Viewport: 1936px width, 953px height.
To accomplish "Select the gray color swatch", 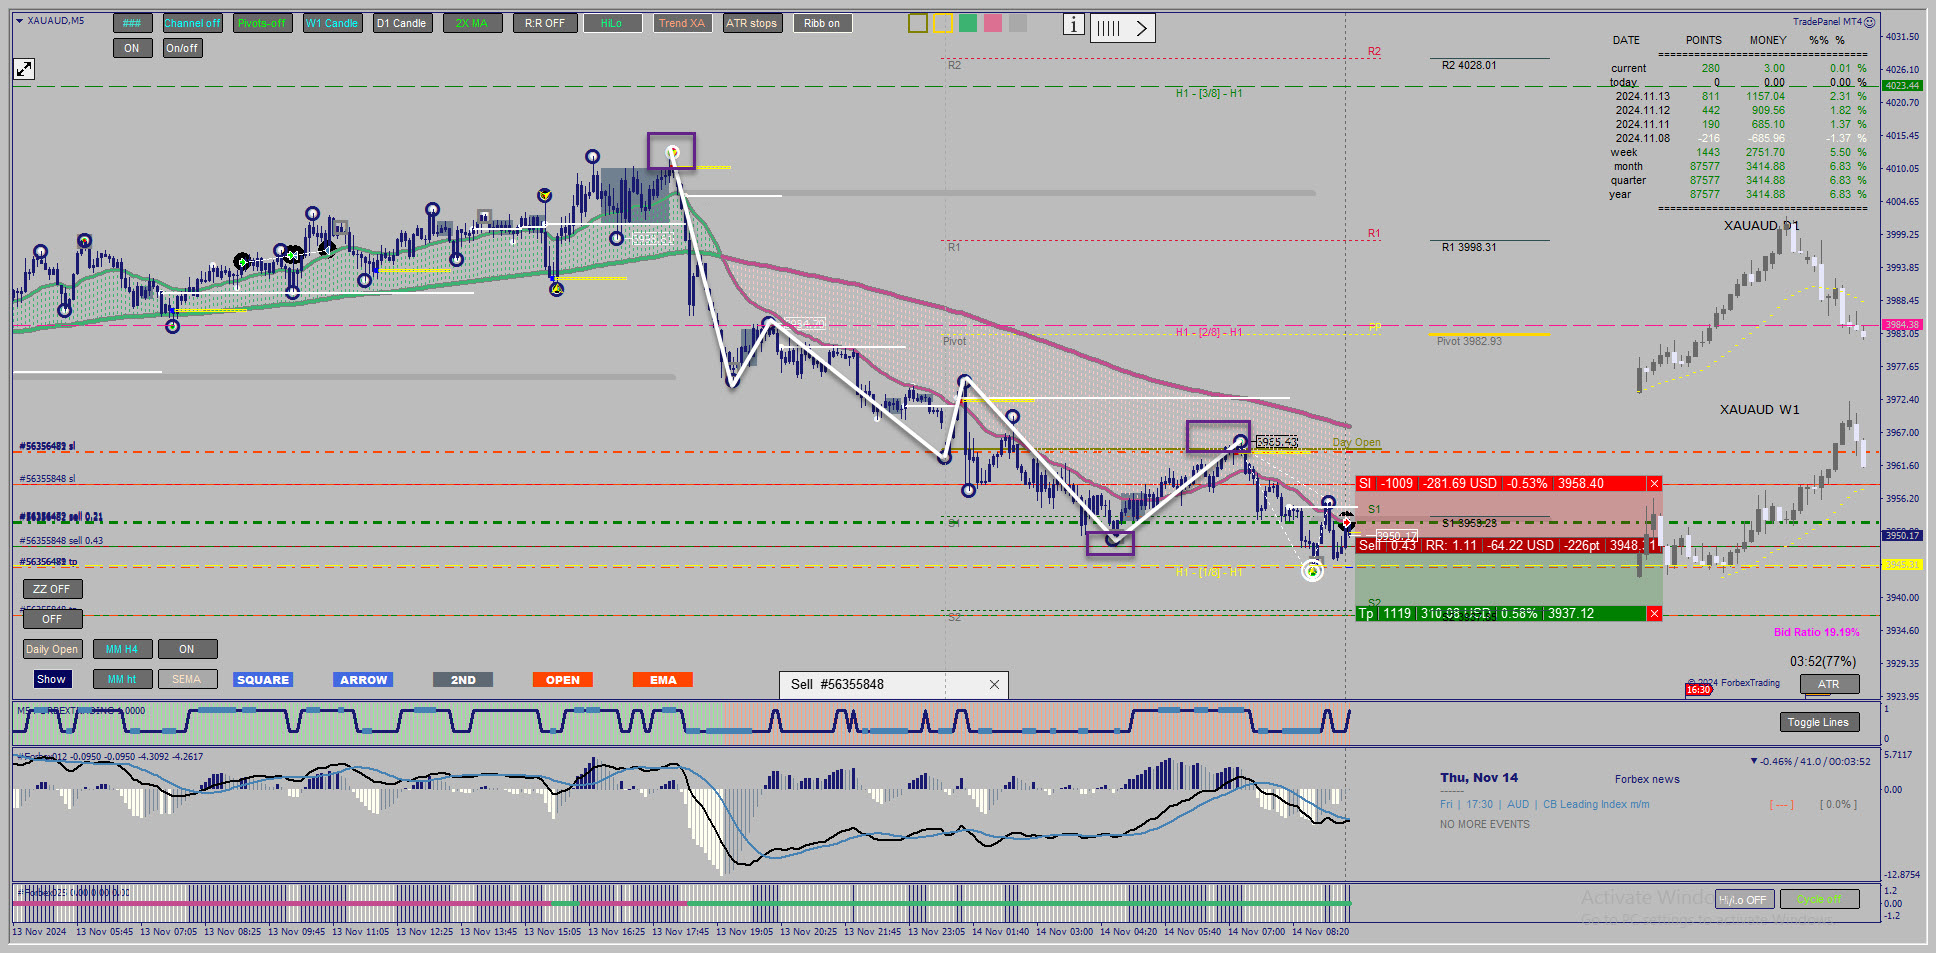I will 1018,23.
